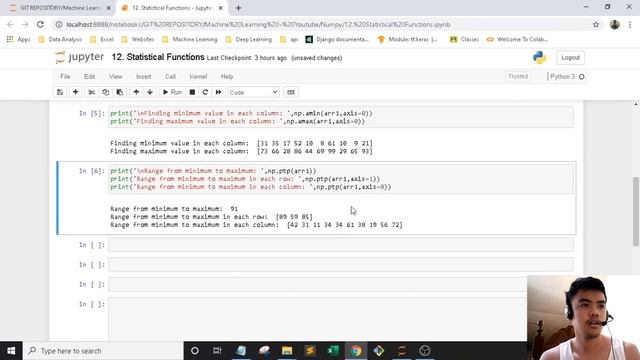The width and height of the screenshot is (640, 360).
Task: Rename the notebook title 12. Statistical Functions
Action: 158,57
